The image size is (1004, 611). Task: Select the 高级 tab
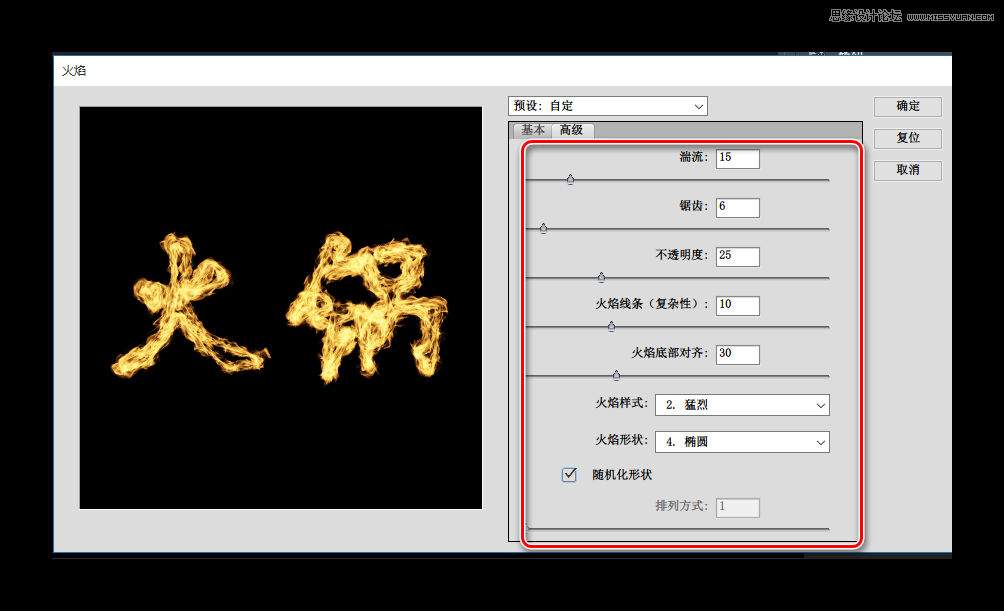coord(572,130)
